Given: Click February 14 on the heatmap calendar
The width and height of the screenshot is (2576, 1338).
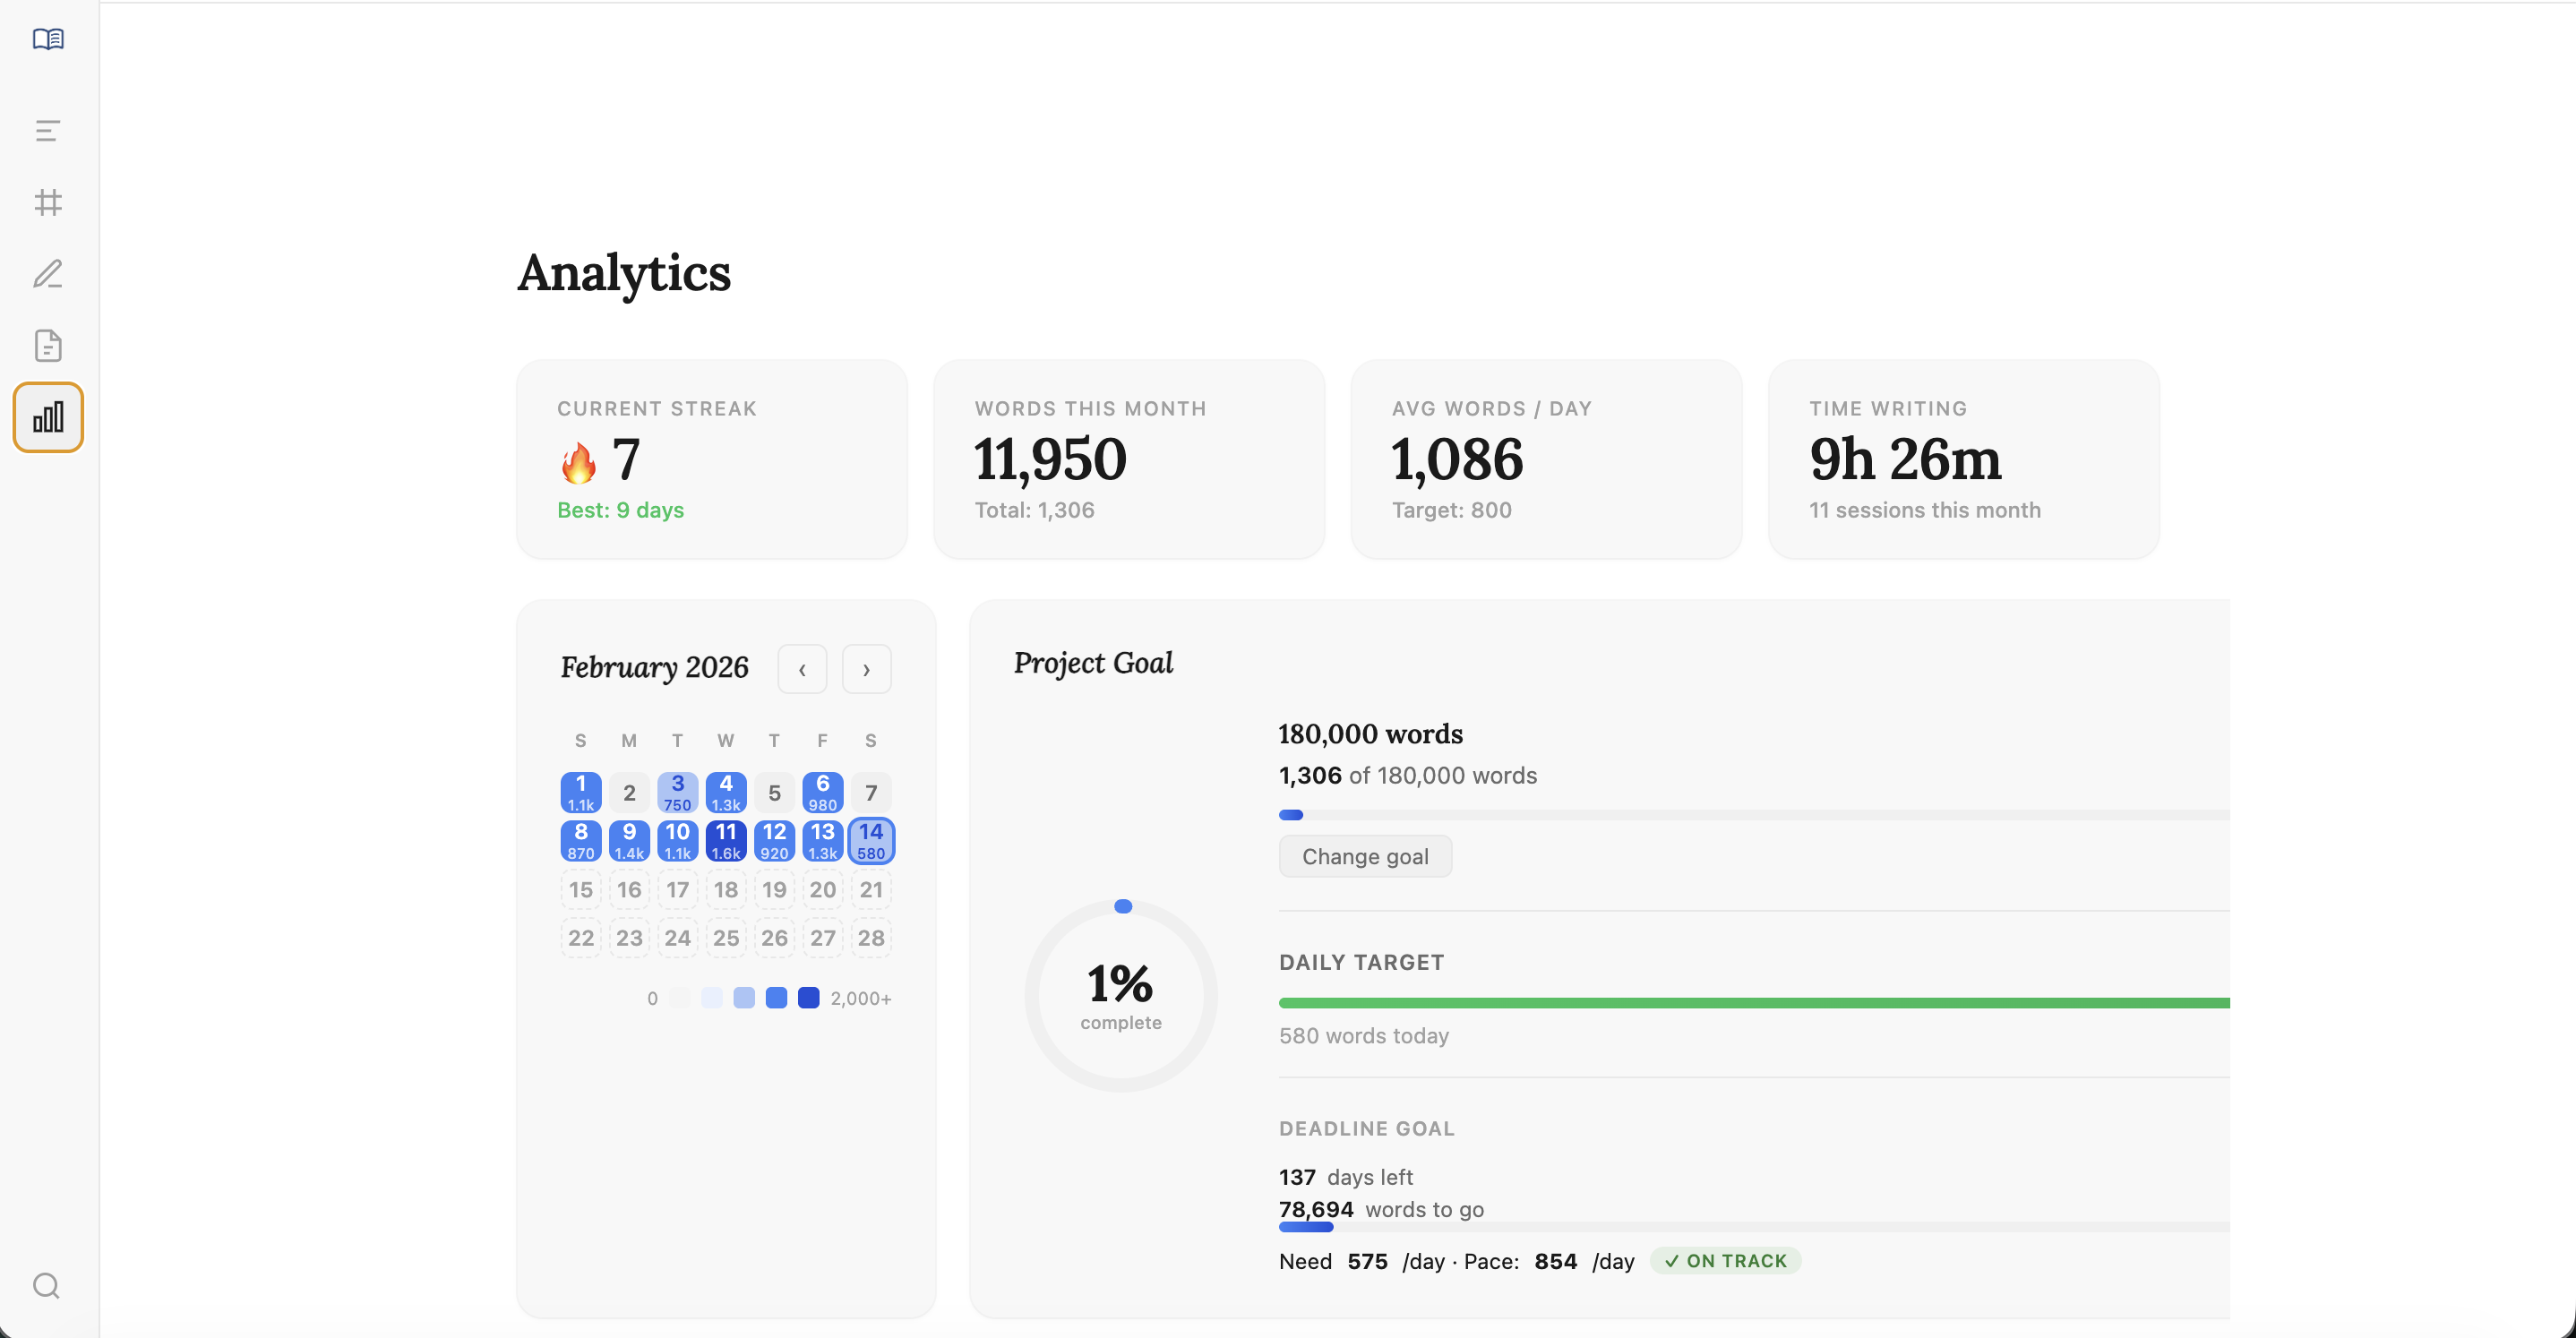Looking at the screenshot, I should [x=871, y=840].
